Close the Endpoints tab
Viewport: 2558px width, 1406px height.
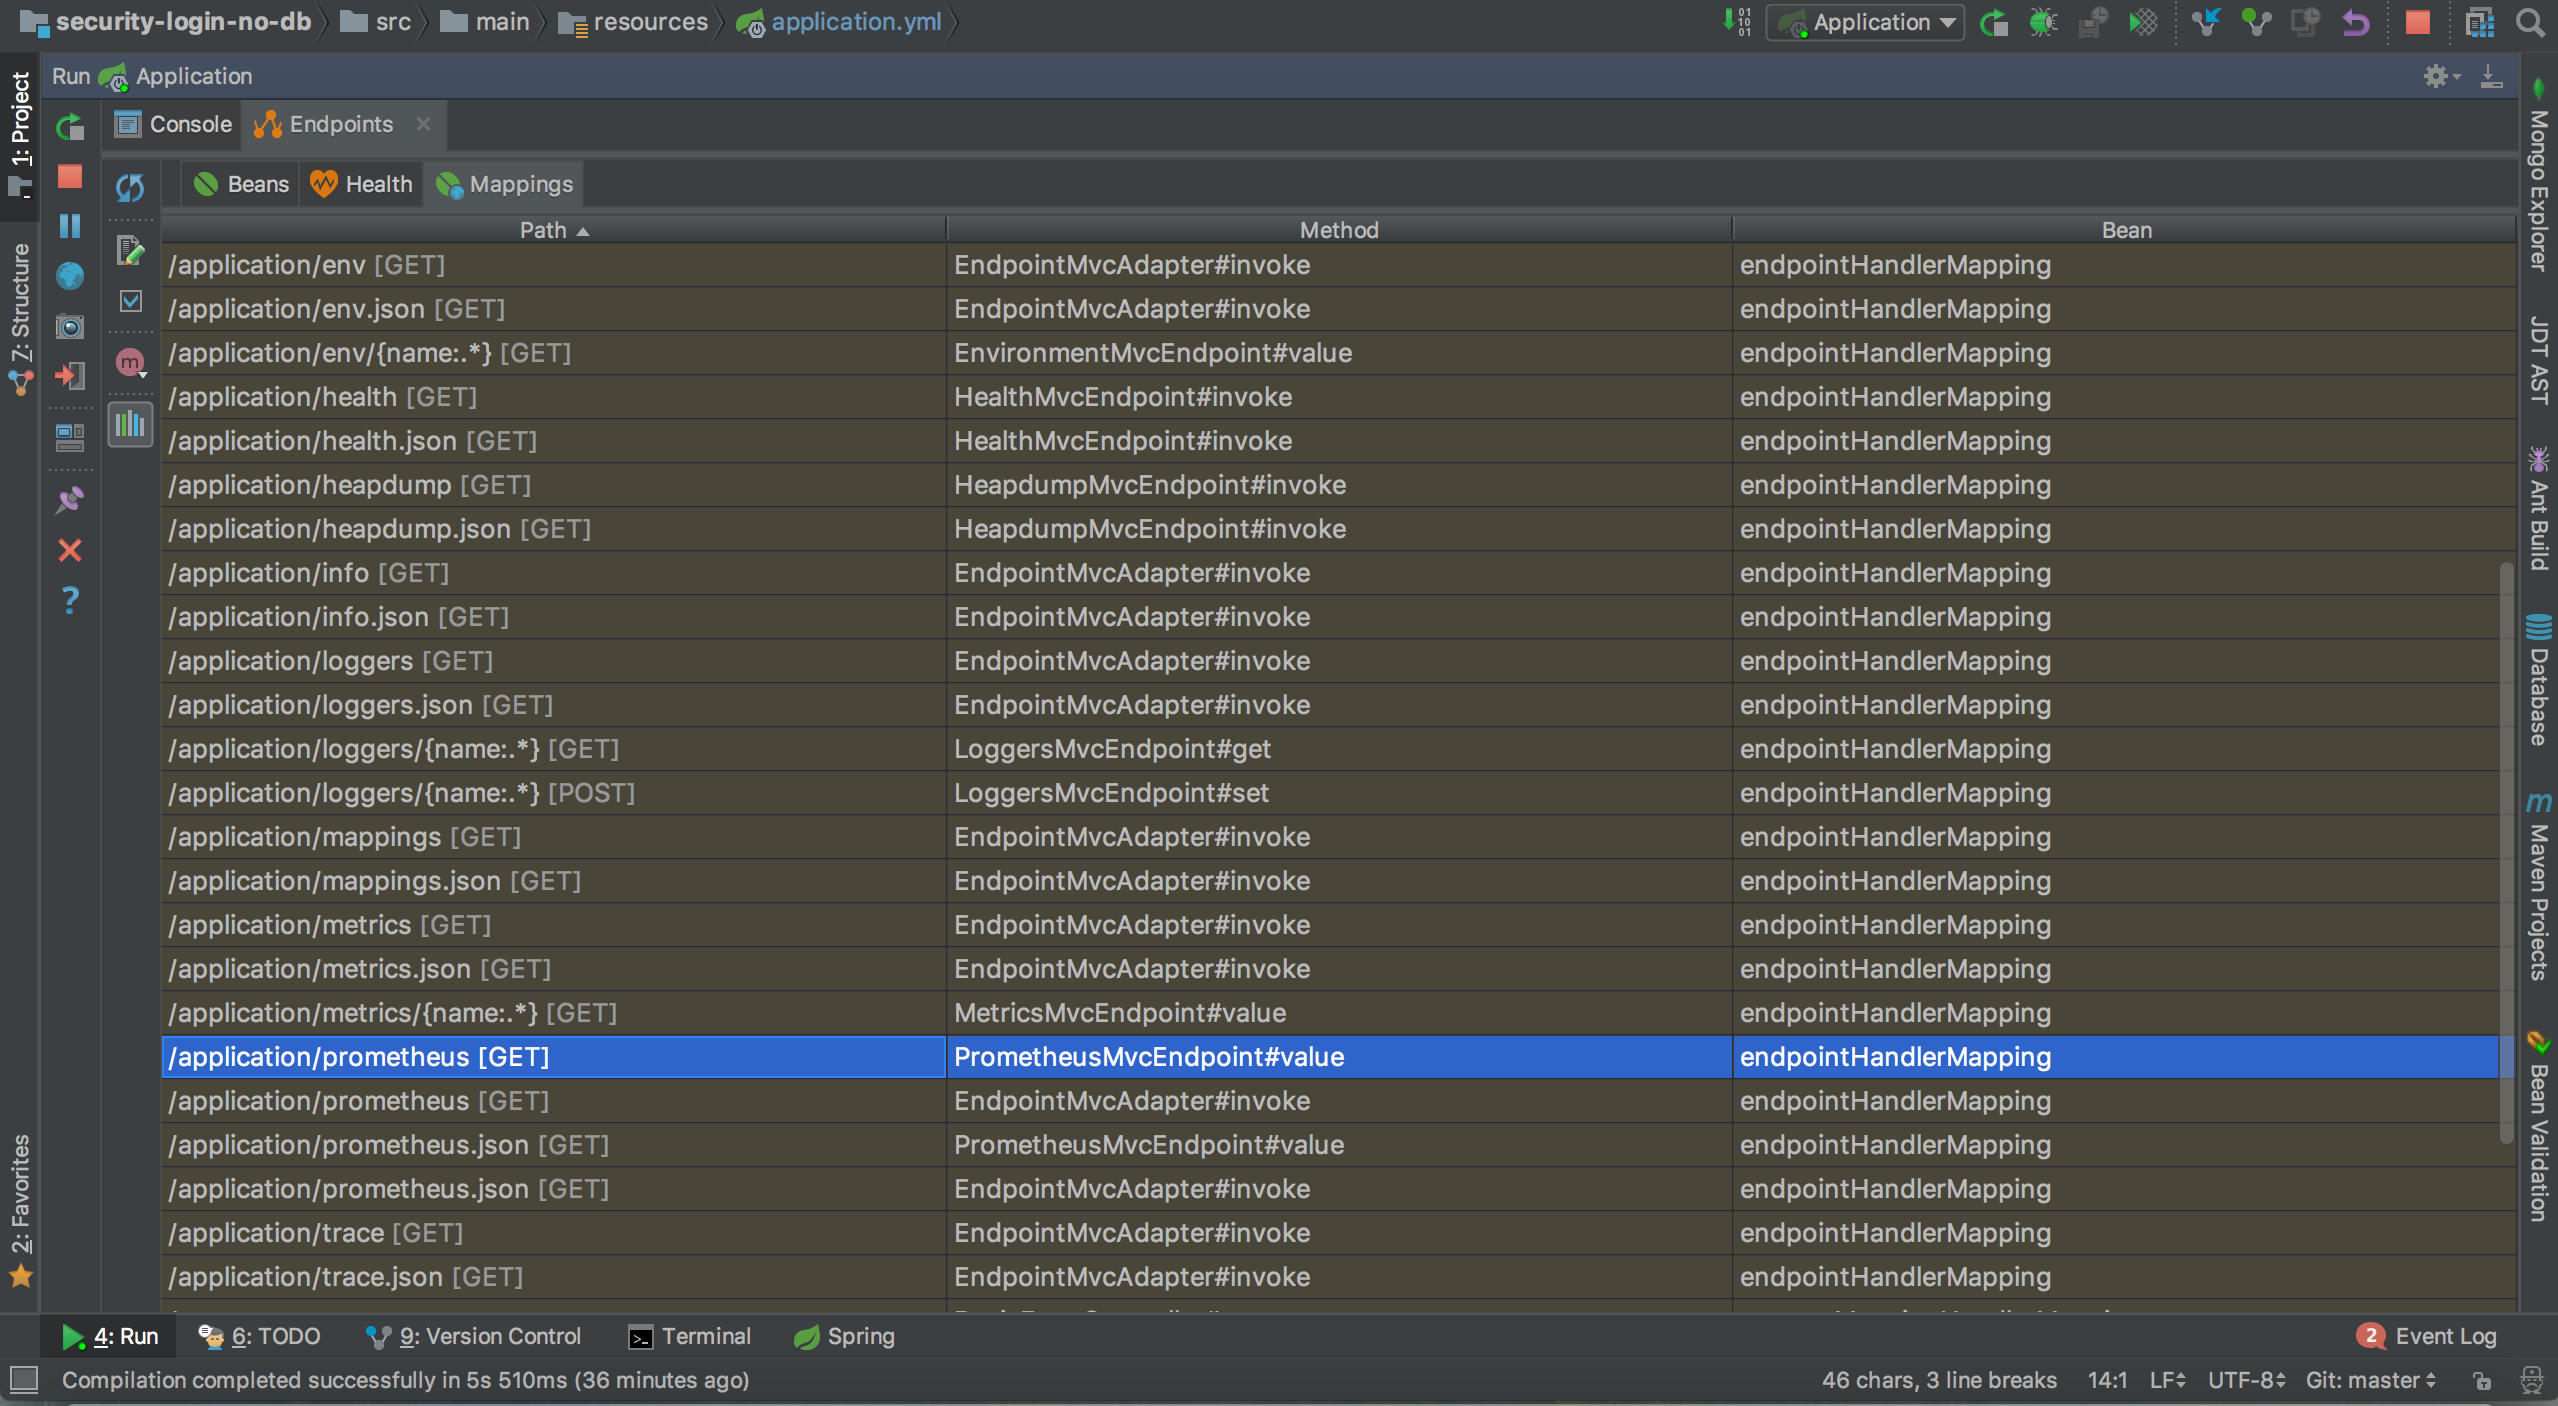pyautogui.click(x=423, y=124)
